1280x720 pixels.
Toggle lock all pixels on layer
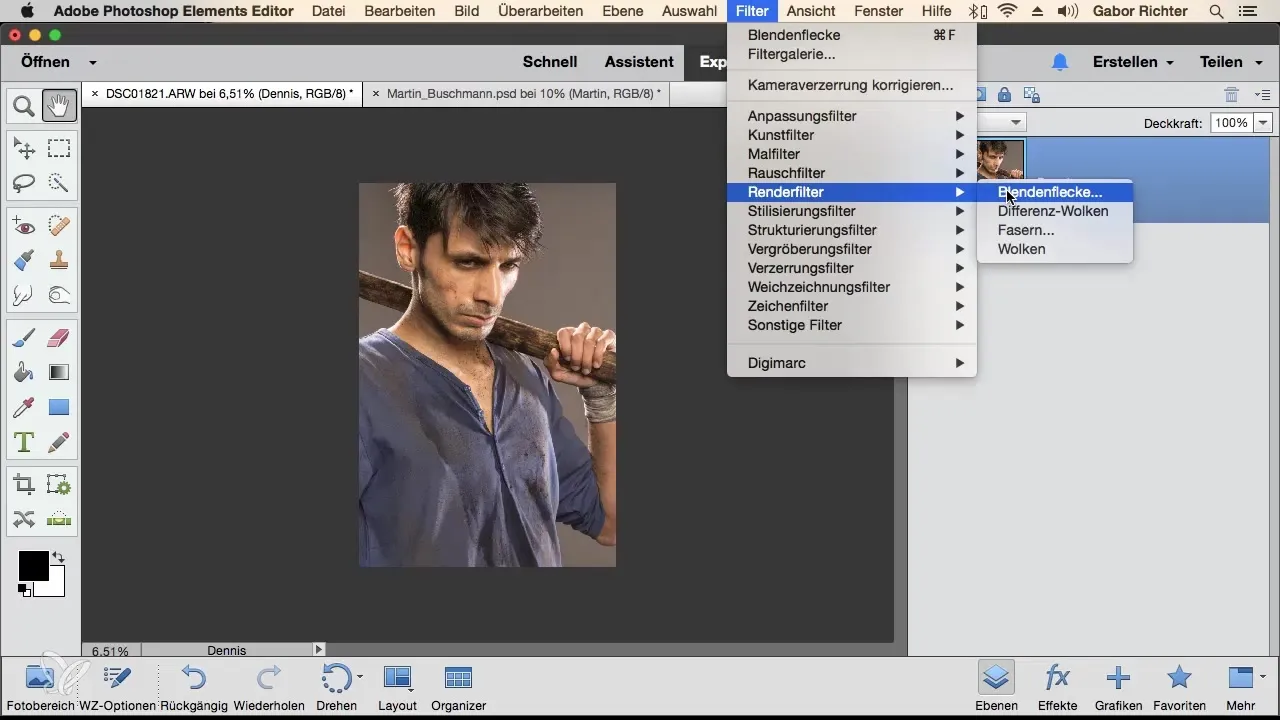pos(1003,95)
